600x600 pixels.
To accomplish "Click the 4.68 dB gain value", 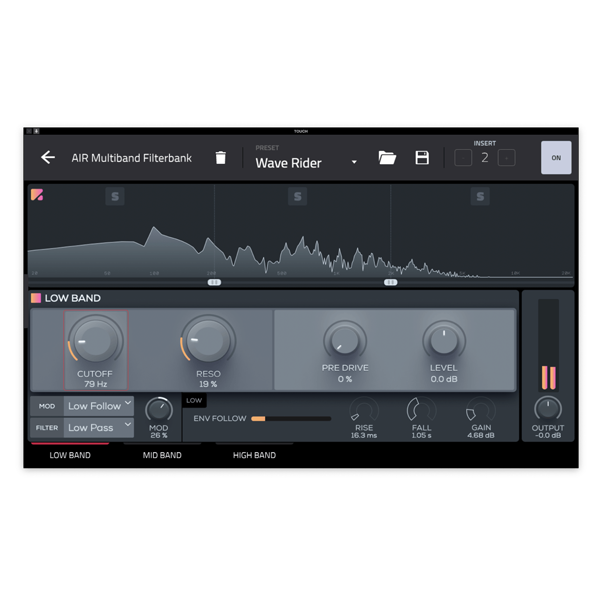I will (481, 435).
